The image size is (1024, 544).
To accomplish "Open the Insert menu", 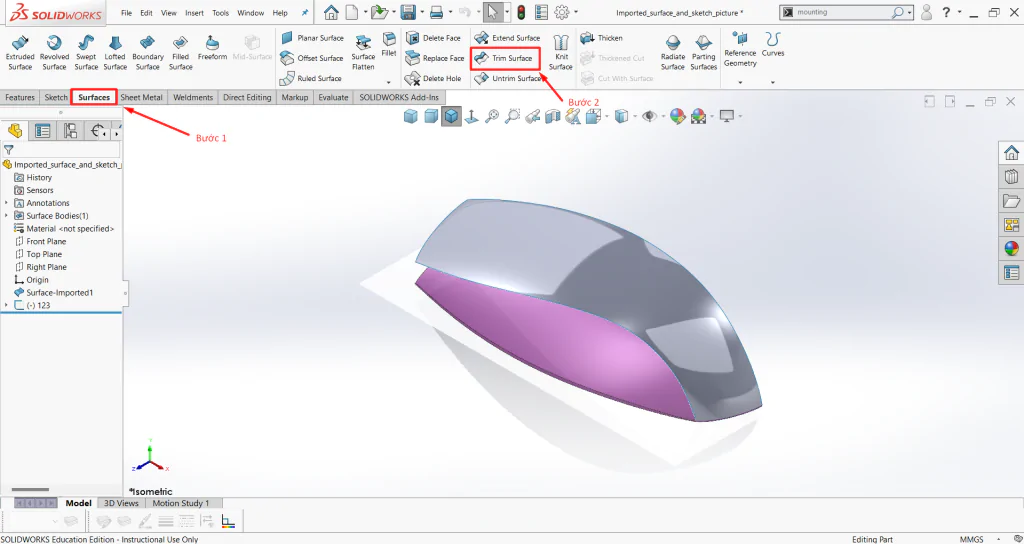I will click(194, 12).
